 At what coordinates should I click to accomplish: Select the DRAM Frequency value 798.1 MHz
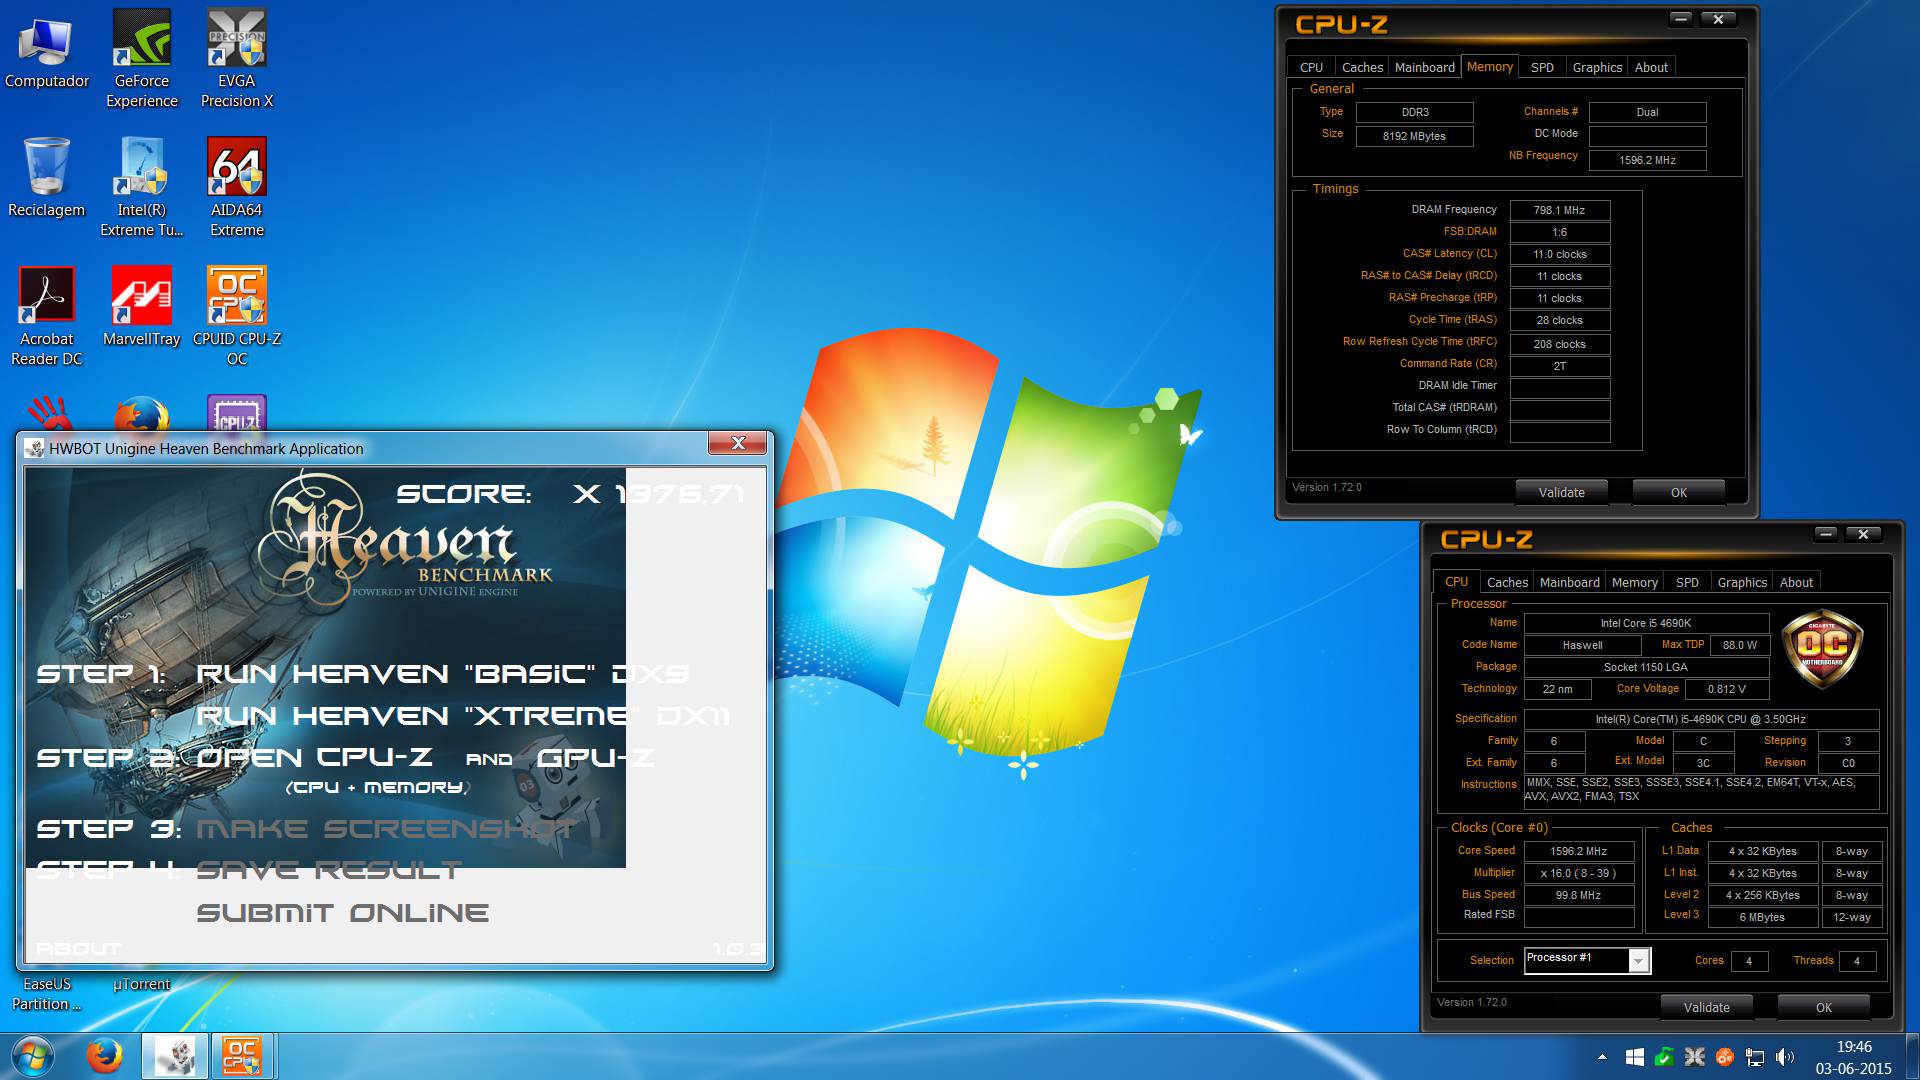(1559, 210)
